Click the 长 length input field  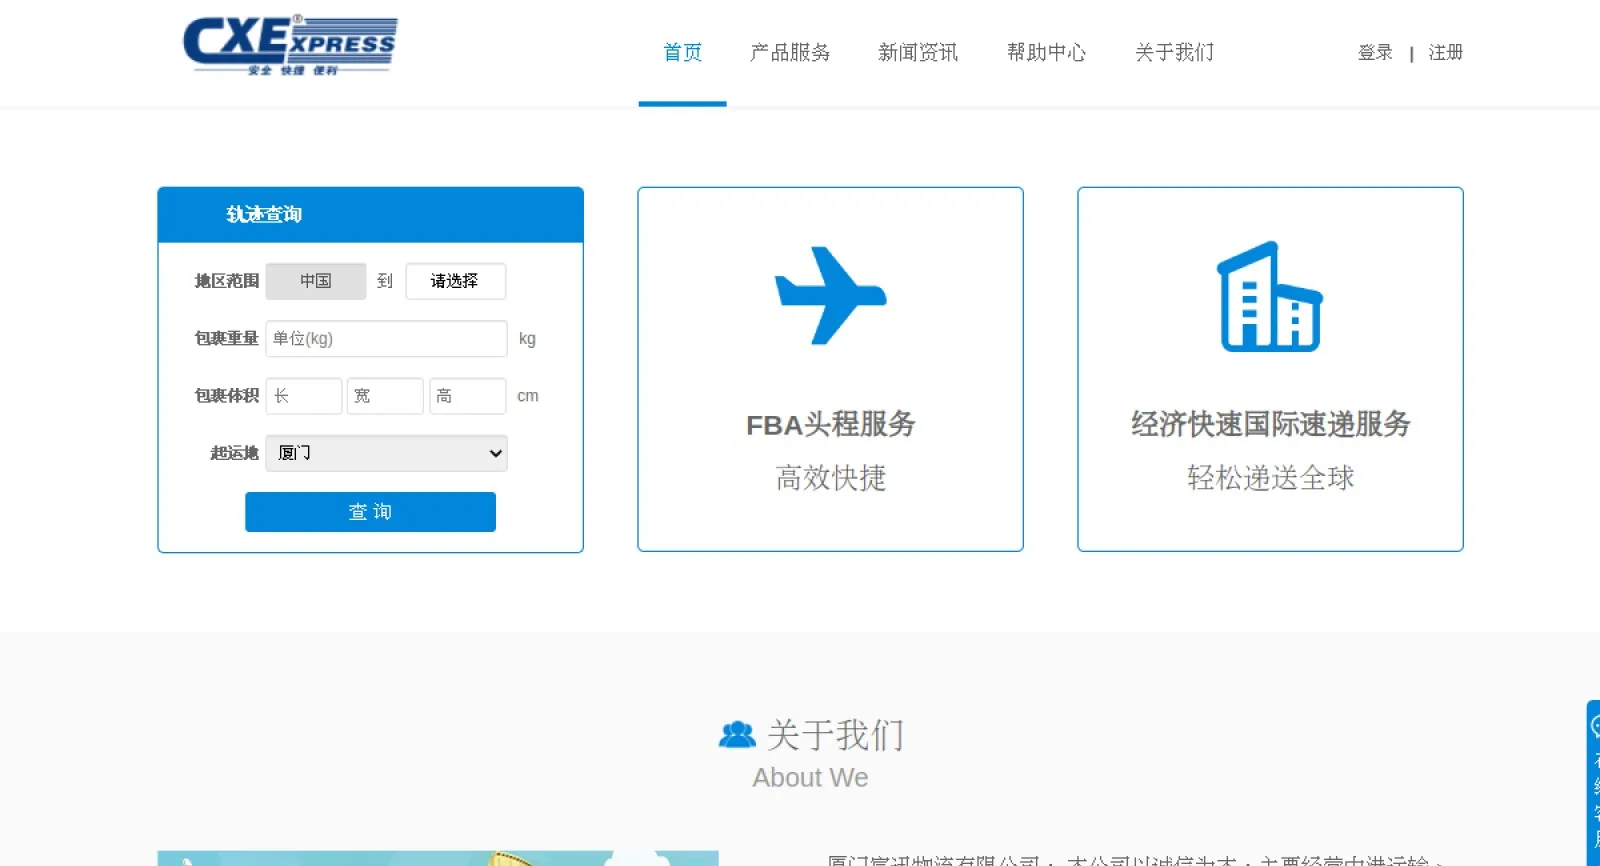[x=304, y=396]
